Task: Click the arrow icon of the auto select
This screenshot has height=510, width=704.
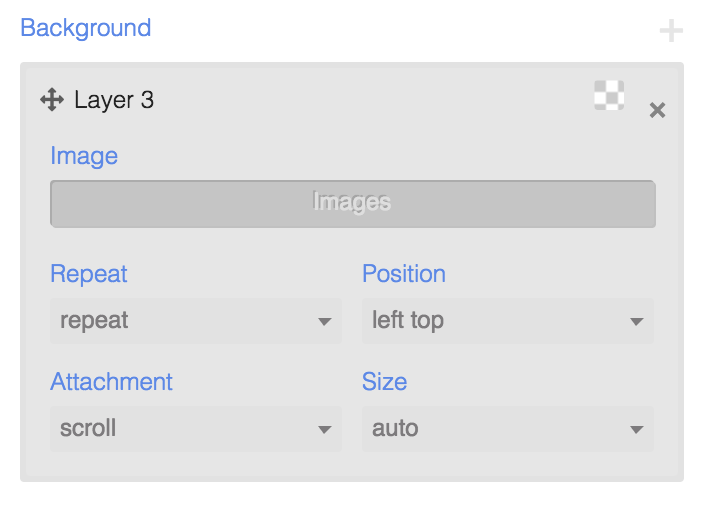Action: tap(637, 430)
